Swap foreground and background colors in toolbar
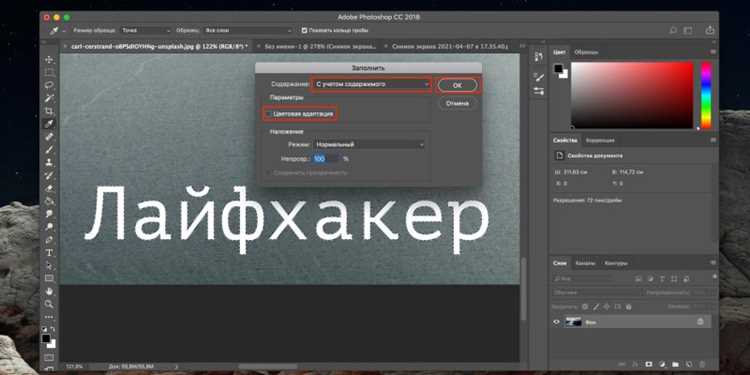750x375 pixels. (x=53, y=329)
